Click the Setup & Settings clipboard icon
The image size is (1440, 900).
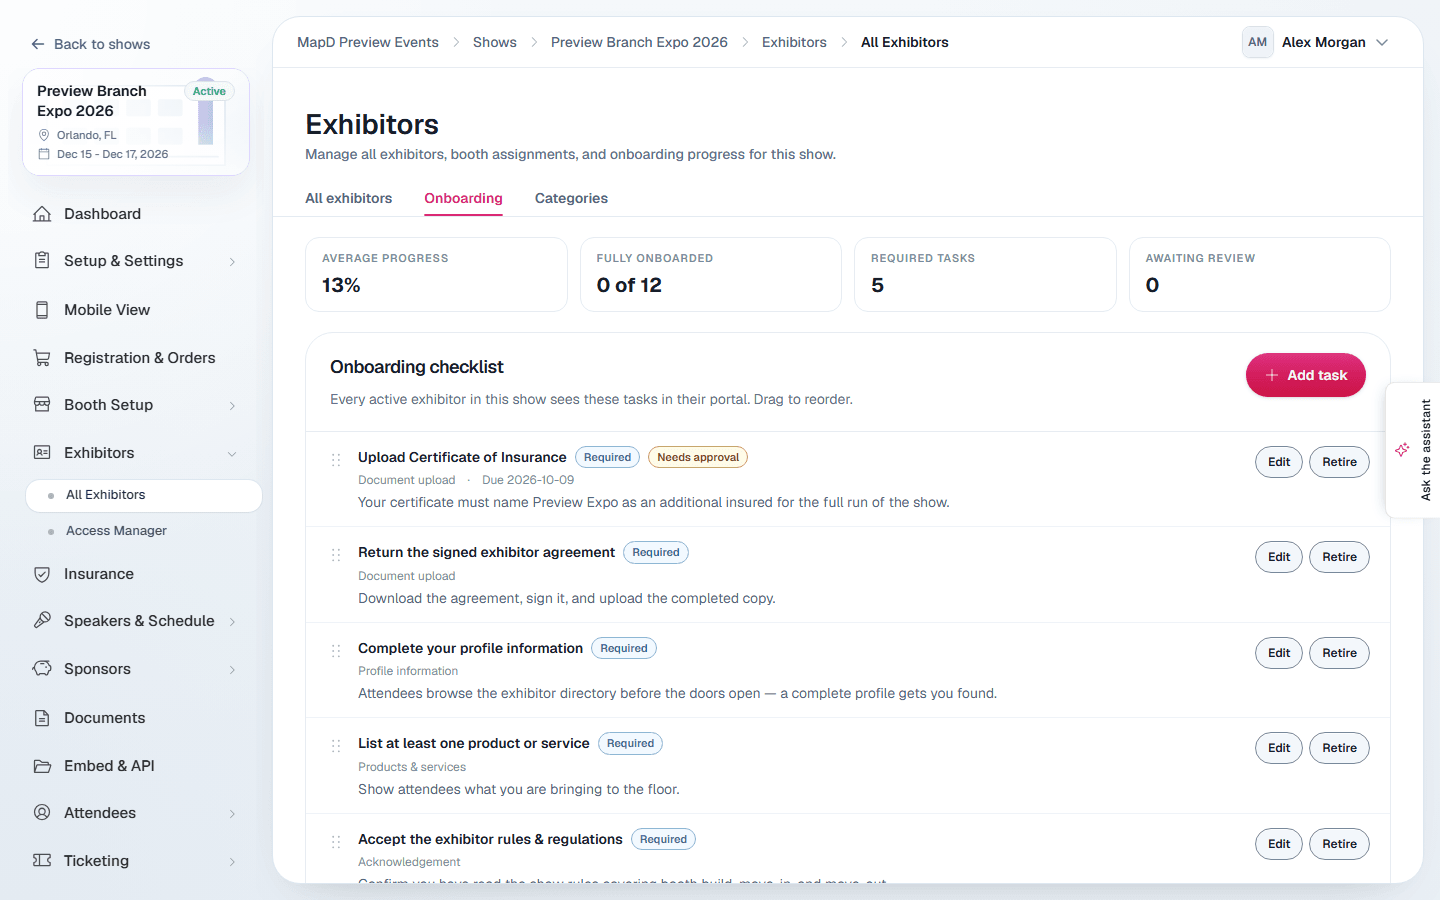(x=42, y=261)
